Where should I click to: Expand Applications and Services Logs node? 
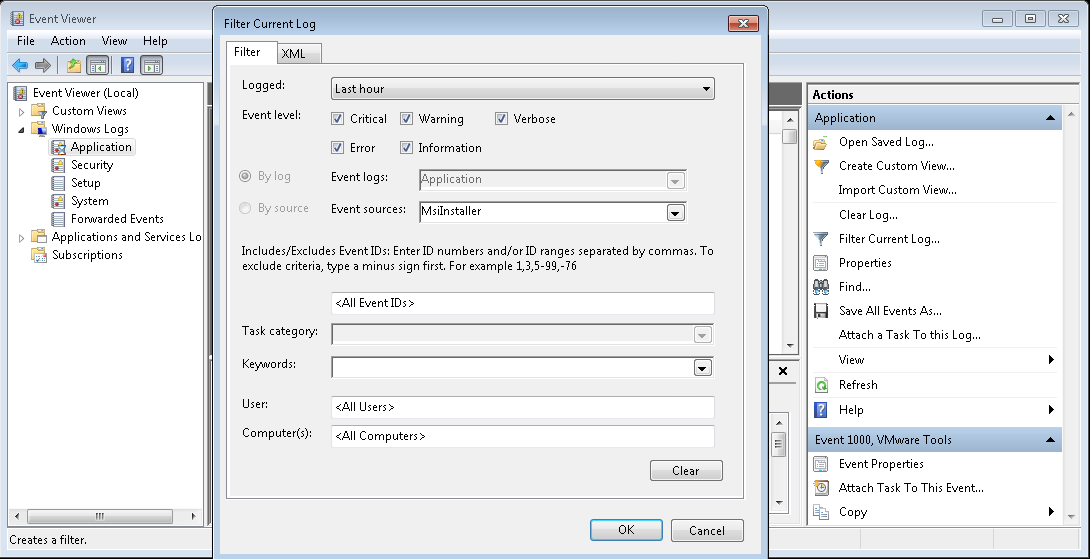click(x=22, y=238)
